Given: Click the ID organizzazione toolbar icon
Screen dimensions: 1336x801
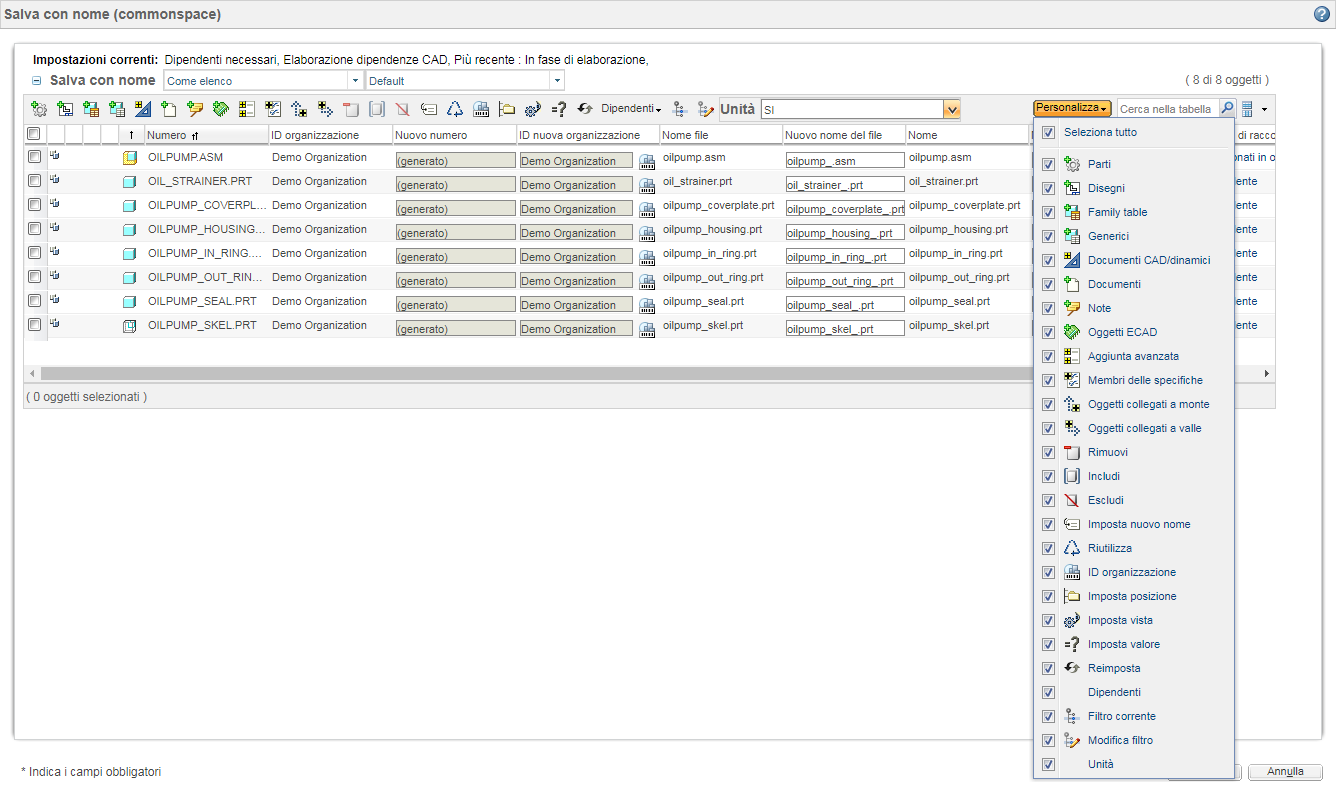Looking at the screenshot, I should pyautogui.click(x=481, y=109).
